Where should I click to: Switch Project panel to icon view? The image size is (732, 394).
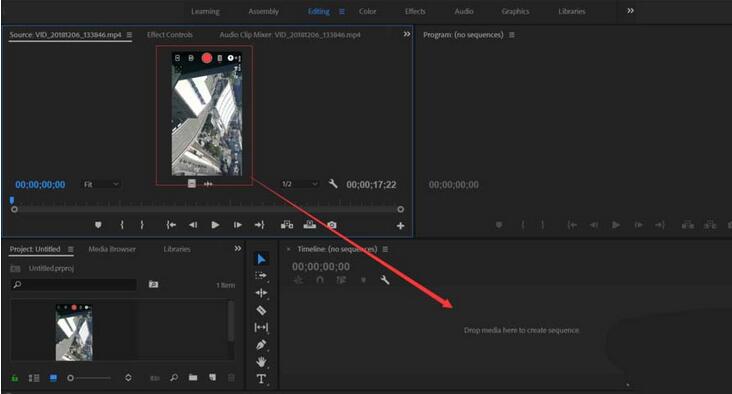click(53, 378)
